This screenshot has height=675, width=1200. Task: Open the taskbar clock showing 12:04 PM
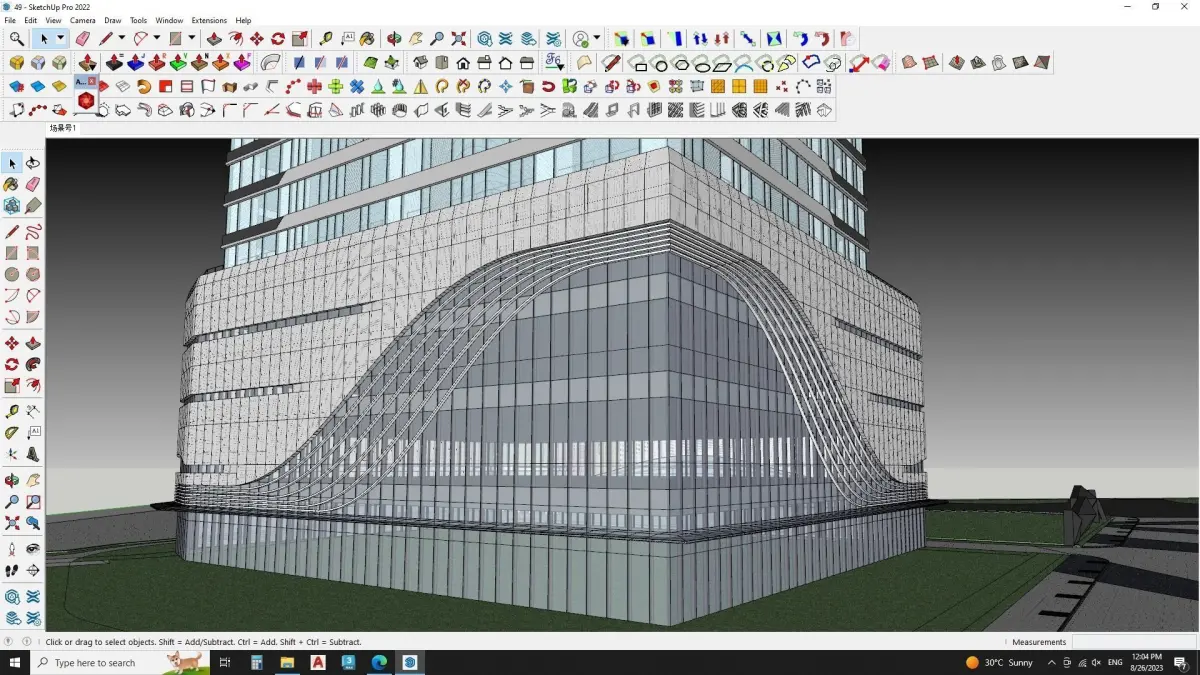pos(1147,662)
